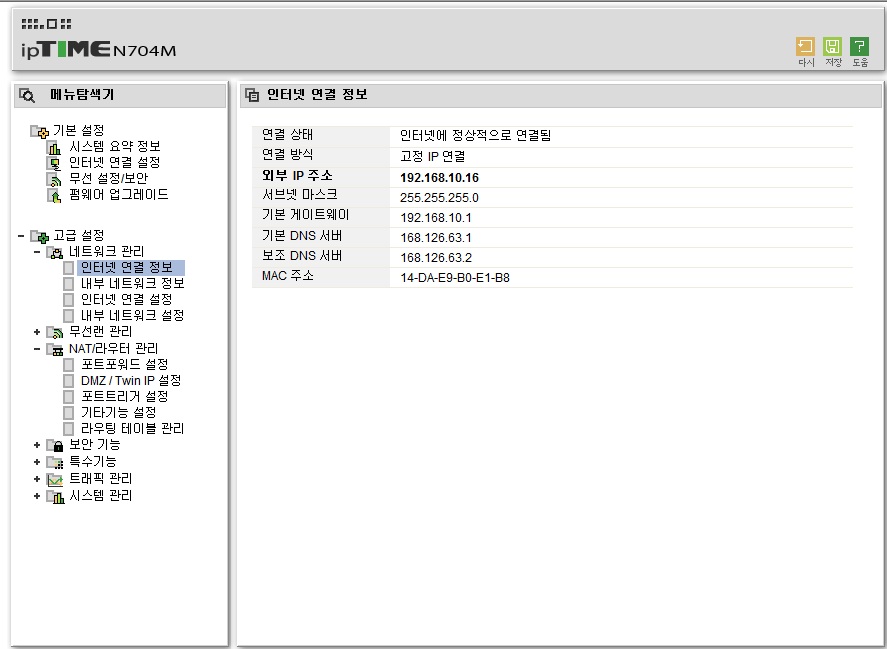Image resolution: width=887 pixels, height=649 pixels.
Task: Open 포트트리거 설정
Action: tap(124, 396)
